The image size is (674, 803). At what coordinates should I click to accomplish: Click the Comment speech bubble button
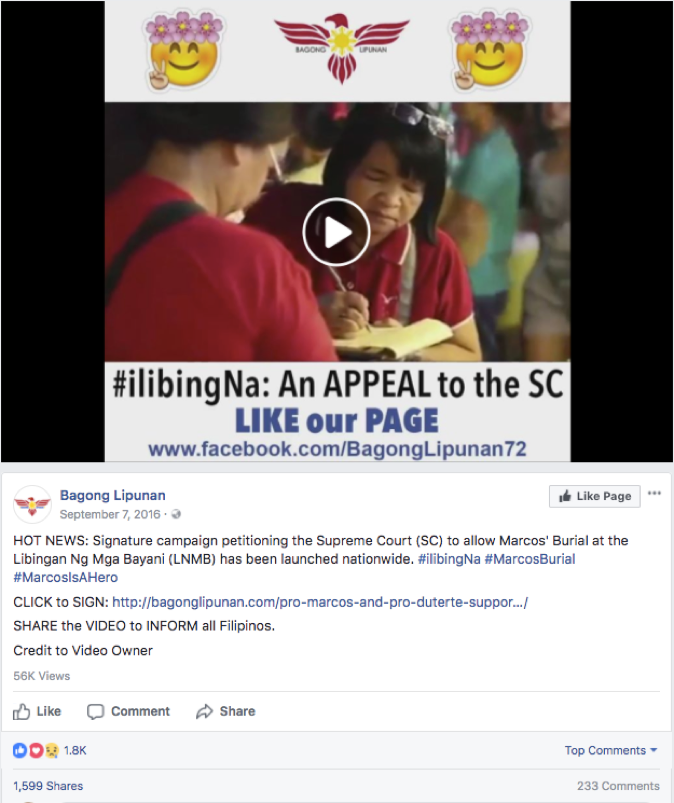(x=128, y=711)
